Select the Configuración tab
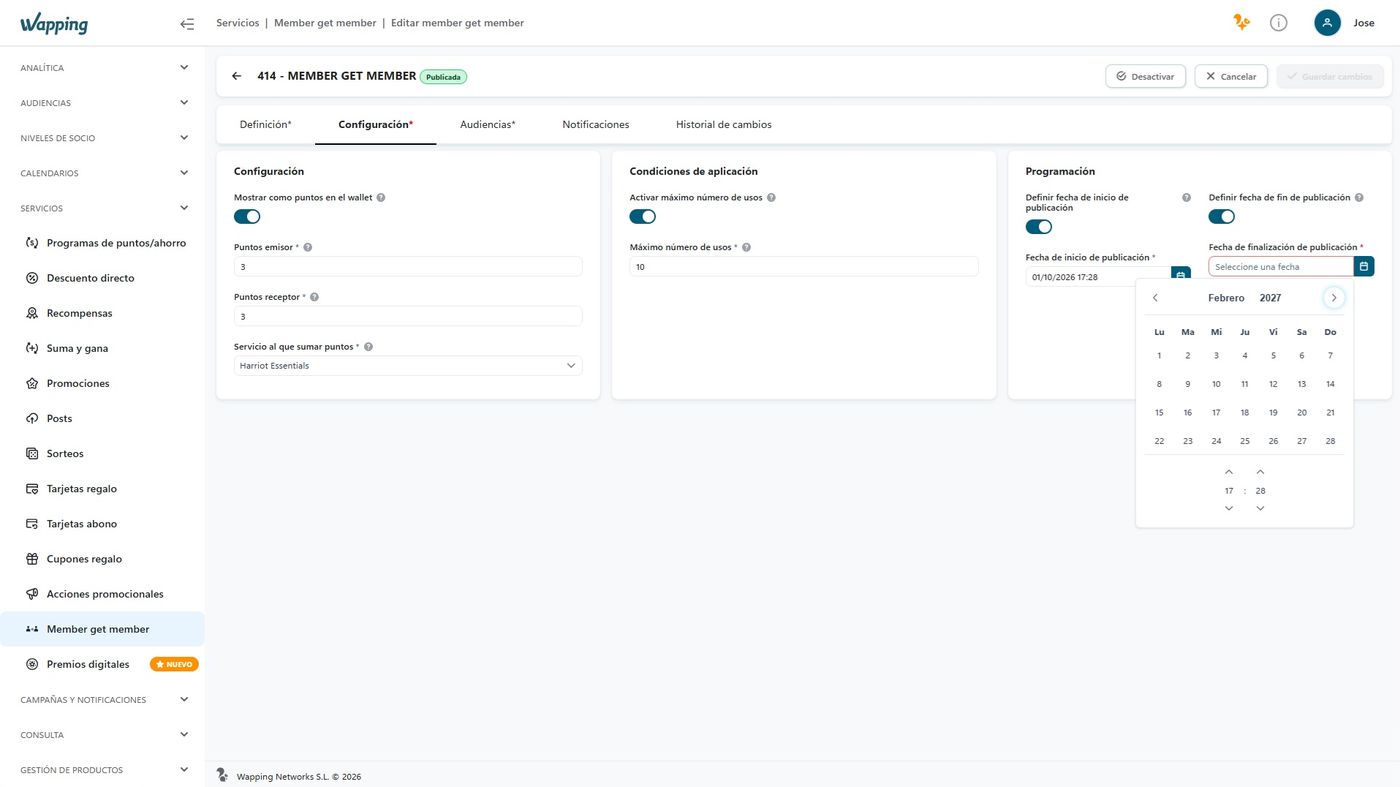The image size is (1400, 787). click(376, 125)
